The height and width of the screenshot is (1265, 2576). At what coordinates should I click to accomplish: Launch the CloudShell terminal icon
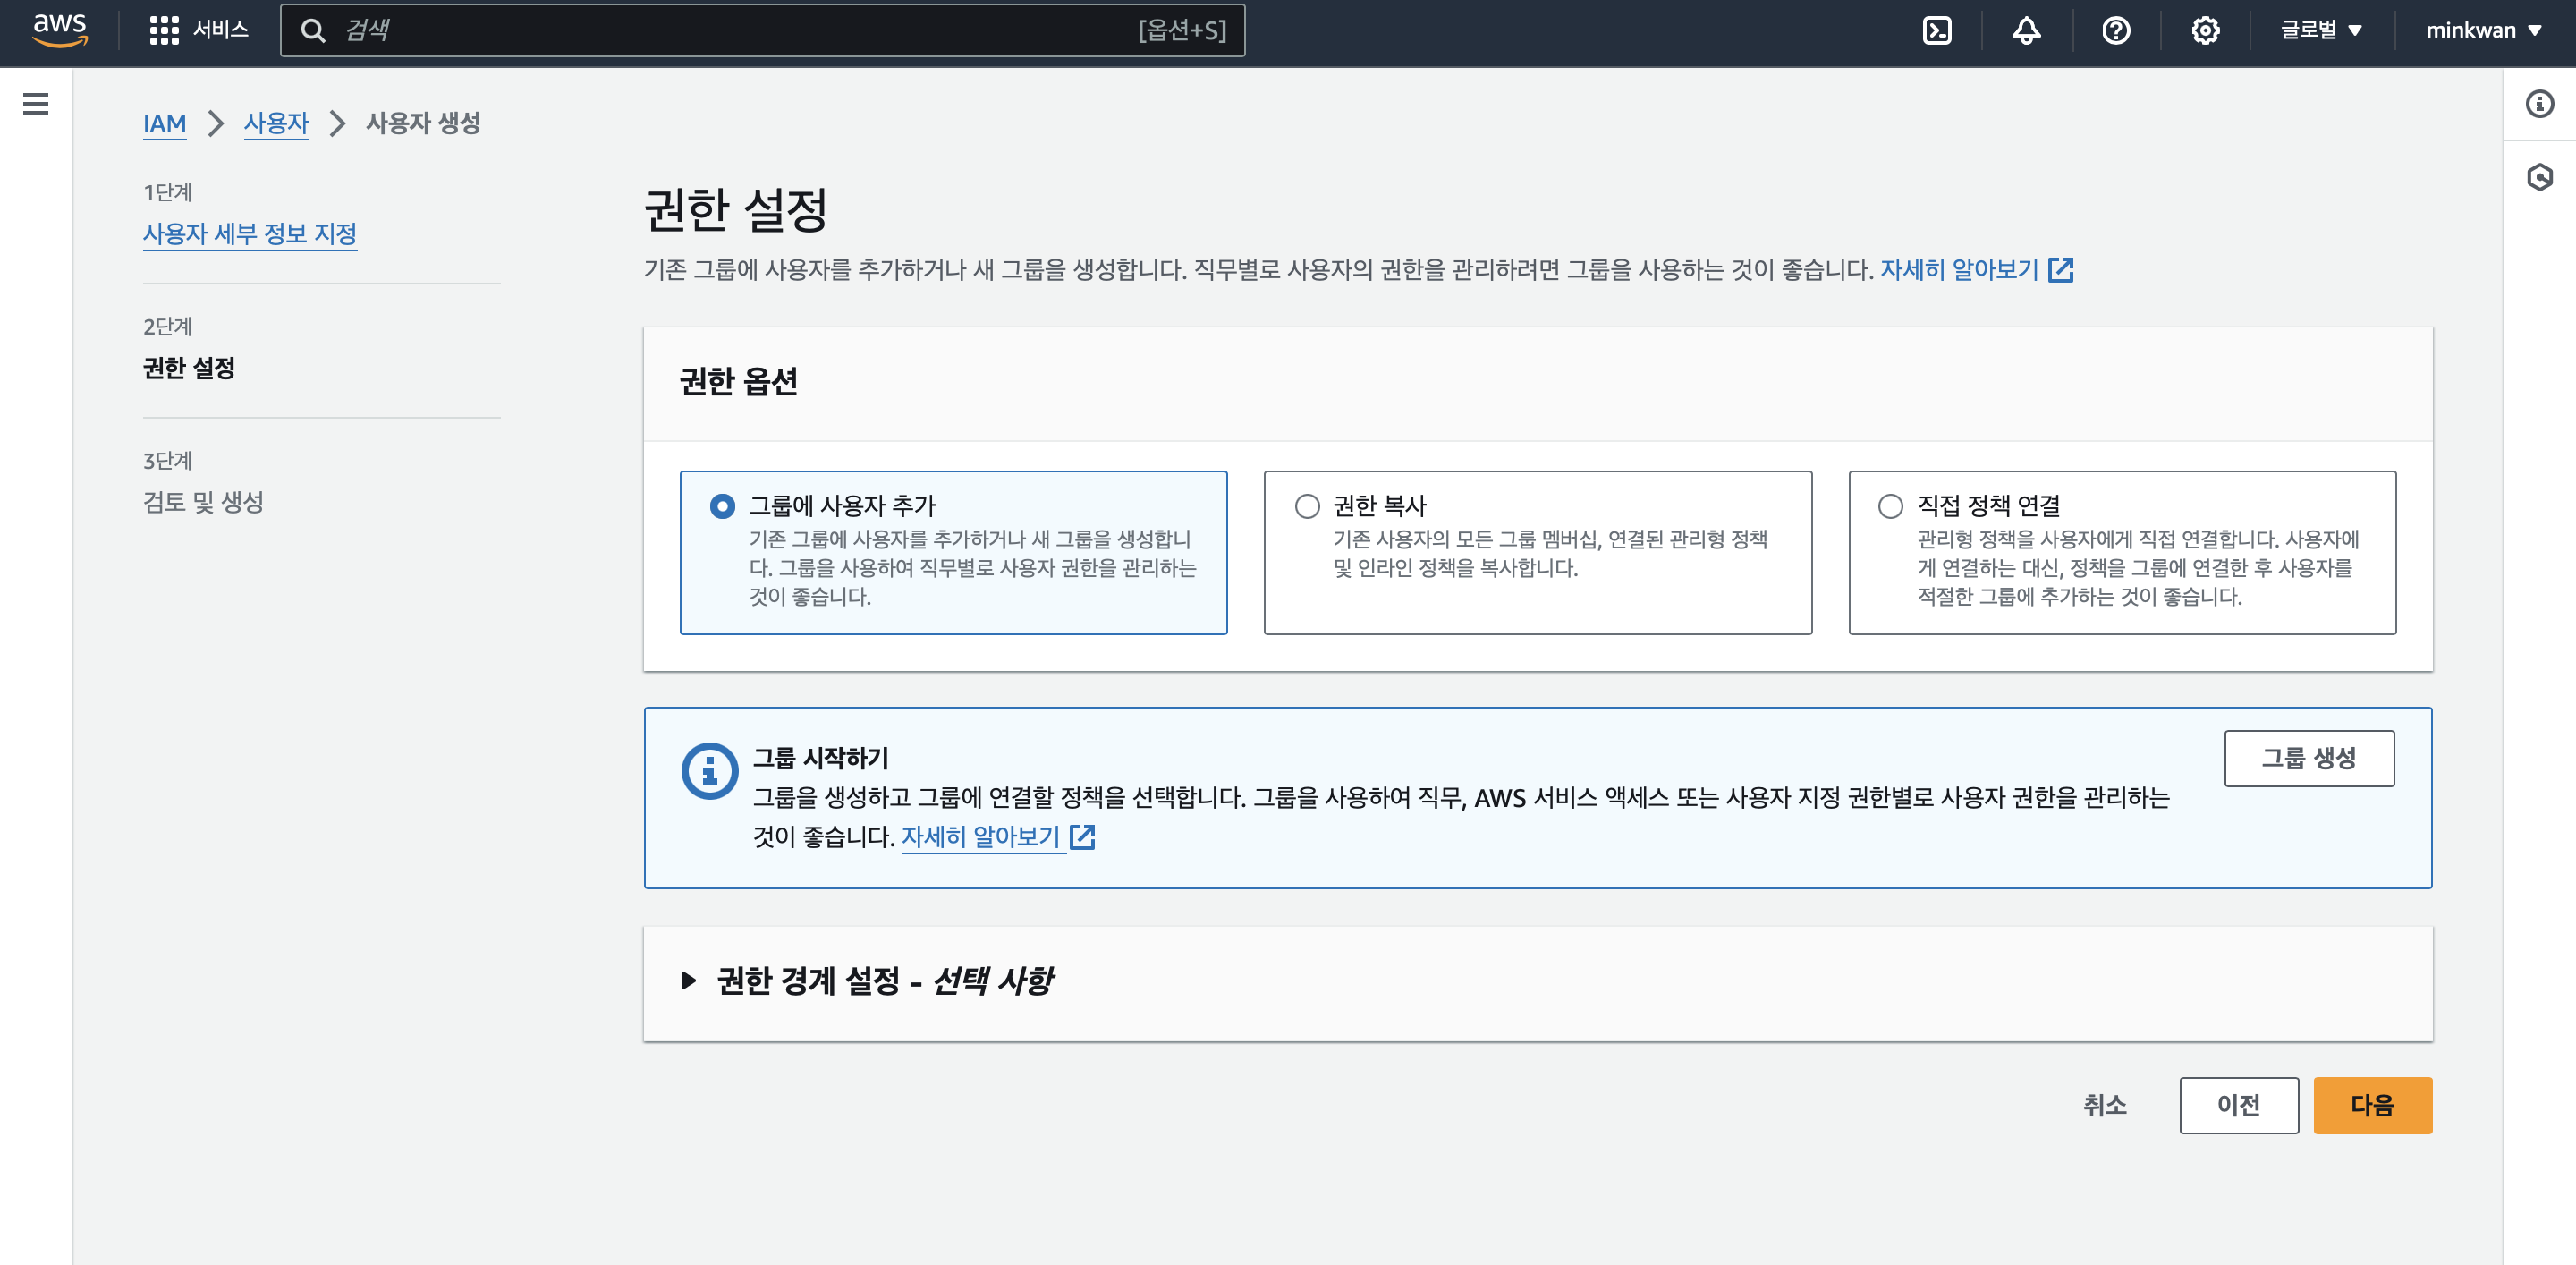coord(1937,30)
